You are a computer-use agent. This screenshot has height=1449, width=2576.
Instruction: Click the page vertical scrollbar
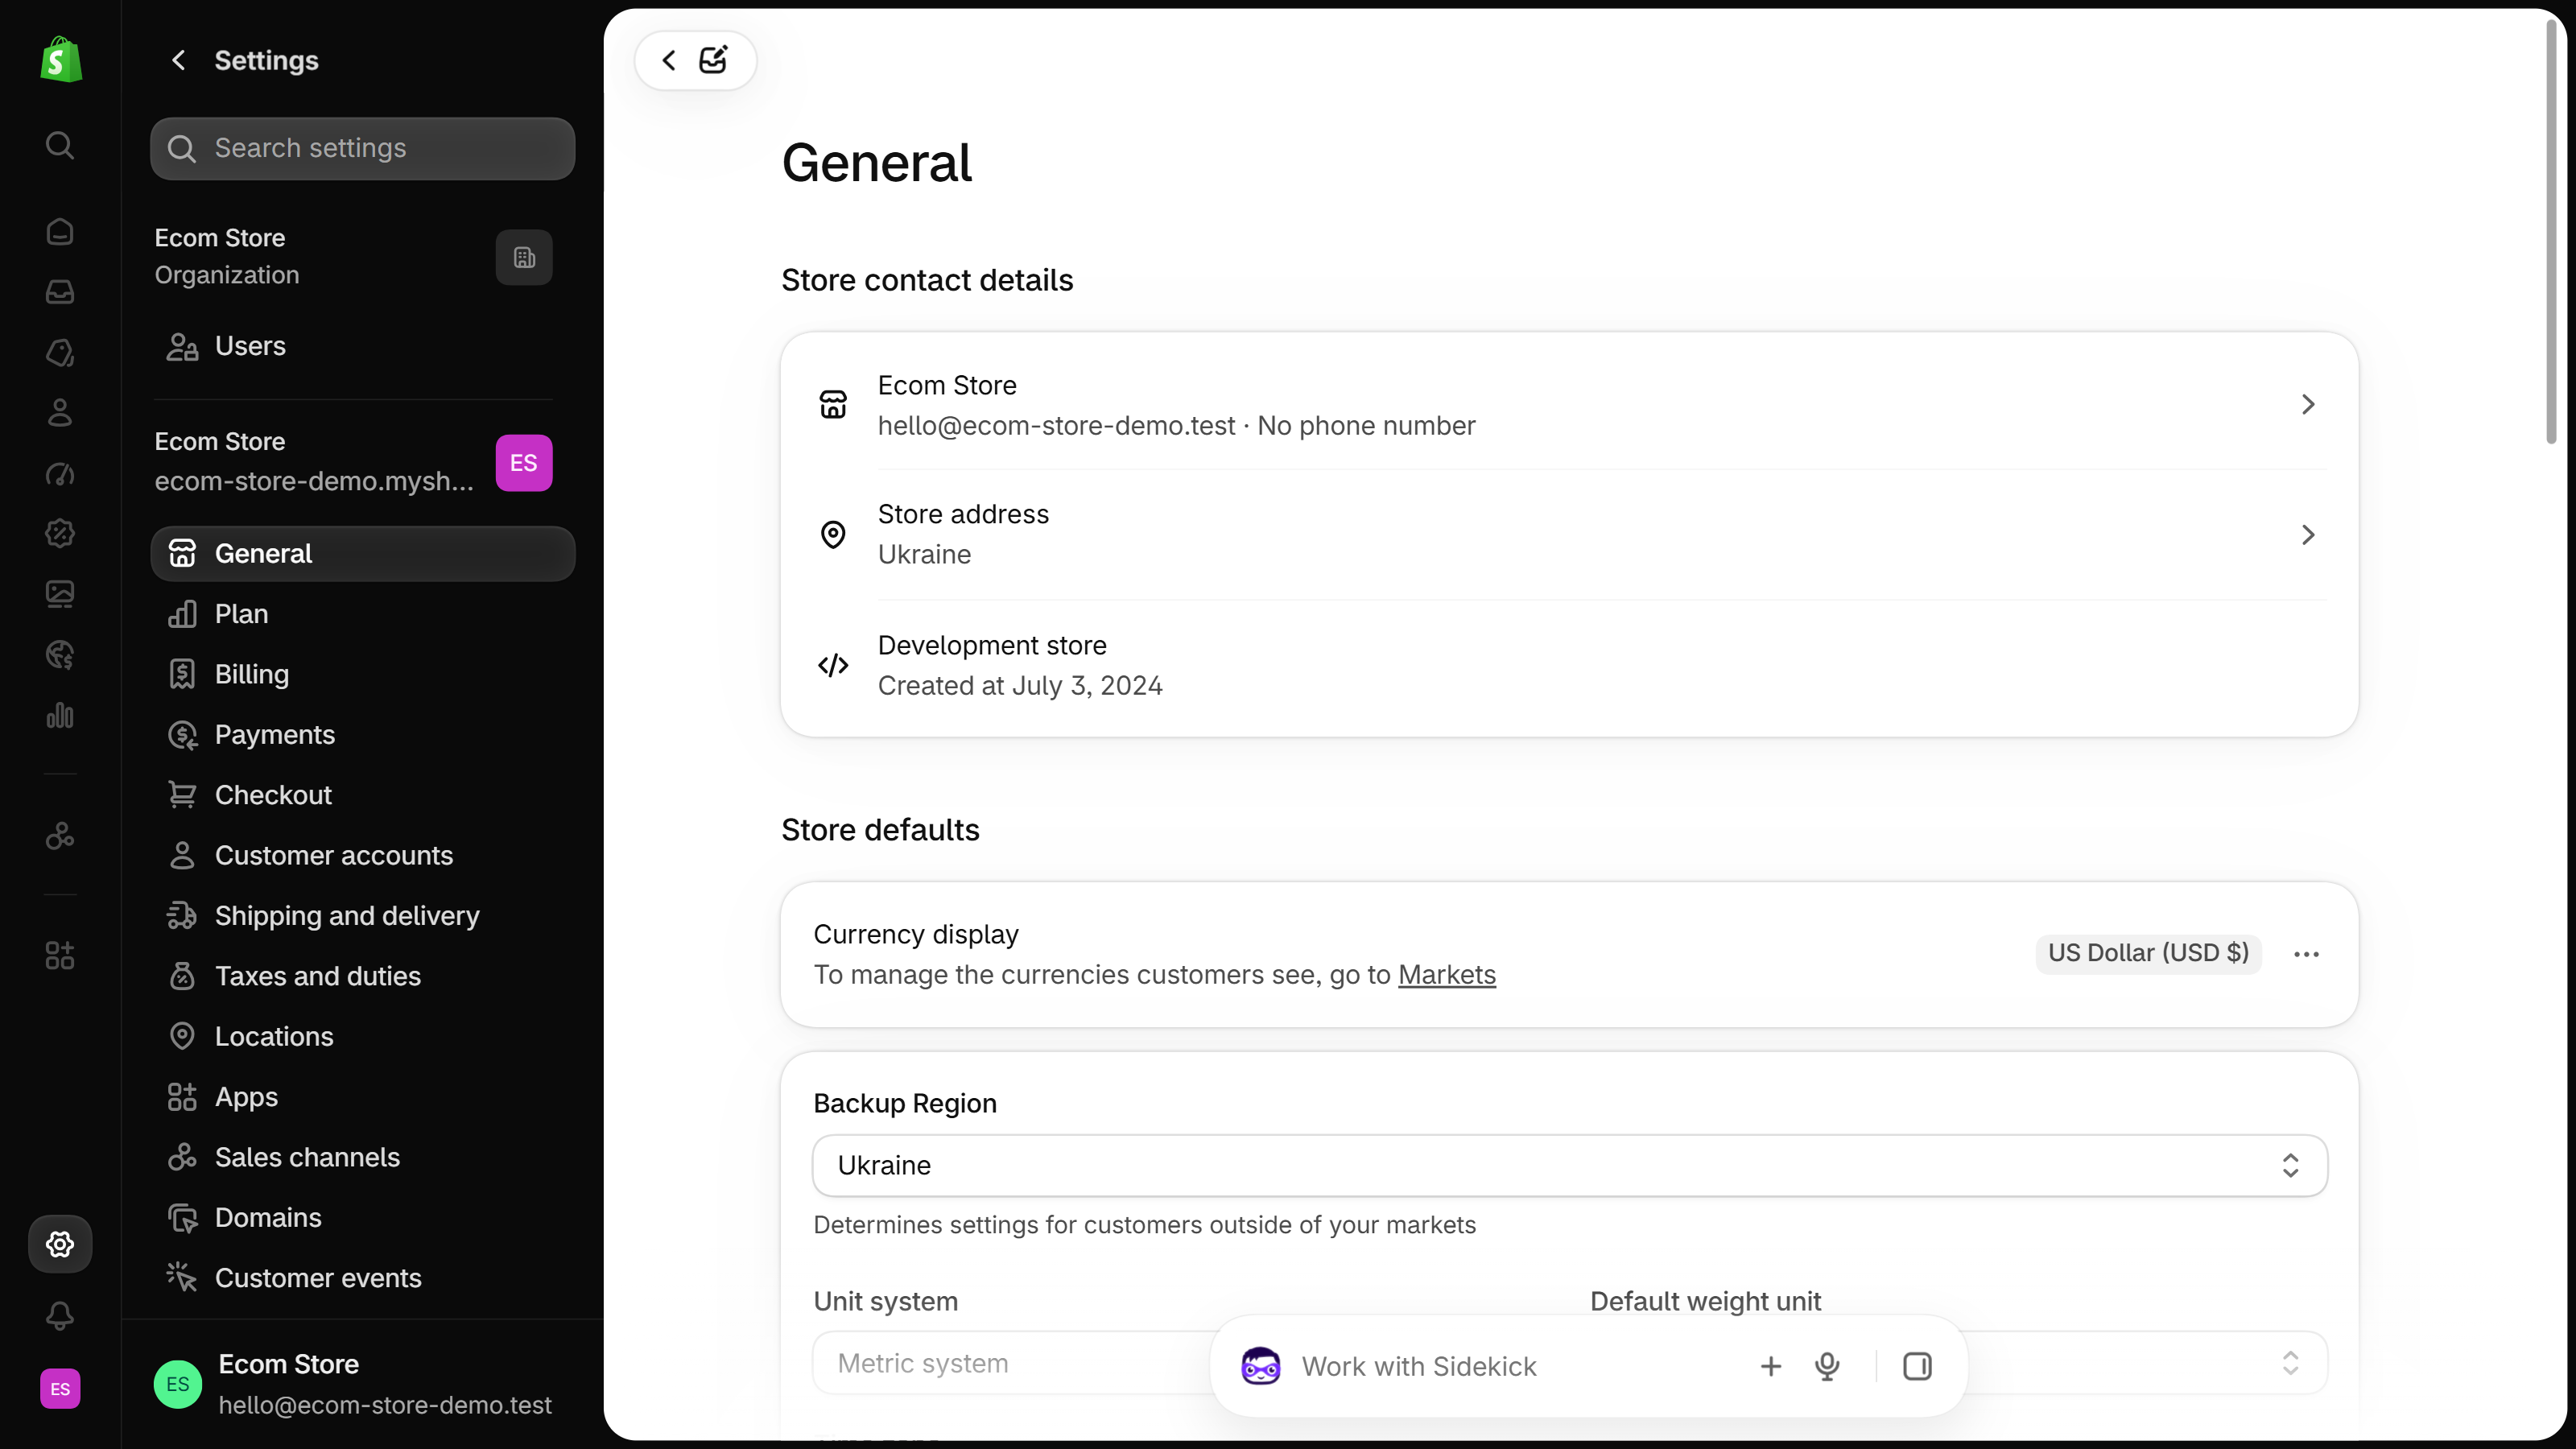pos(2551,230)
